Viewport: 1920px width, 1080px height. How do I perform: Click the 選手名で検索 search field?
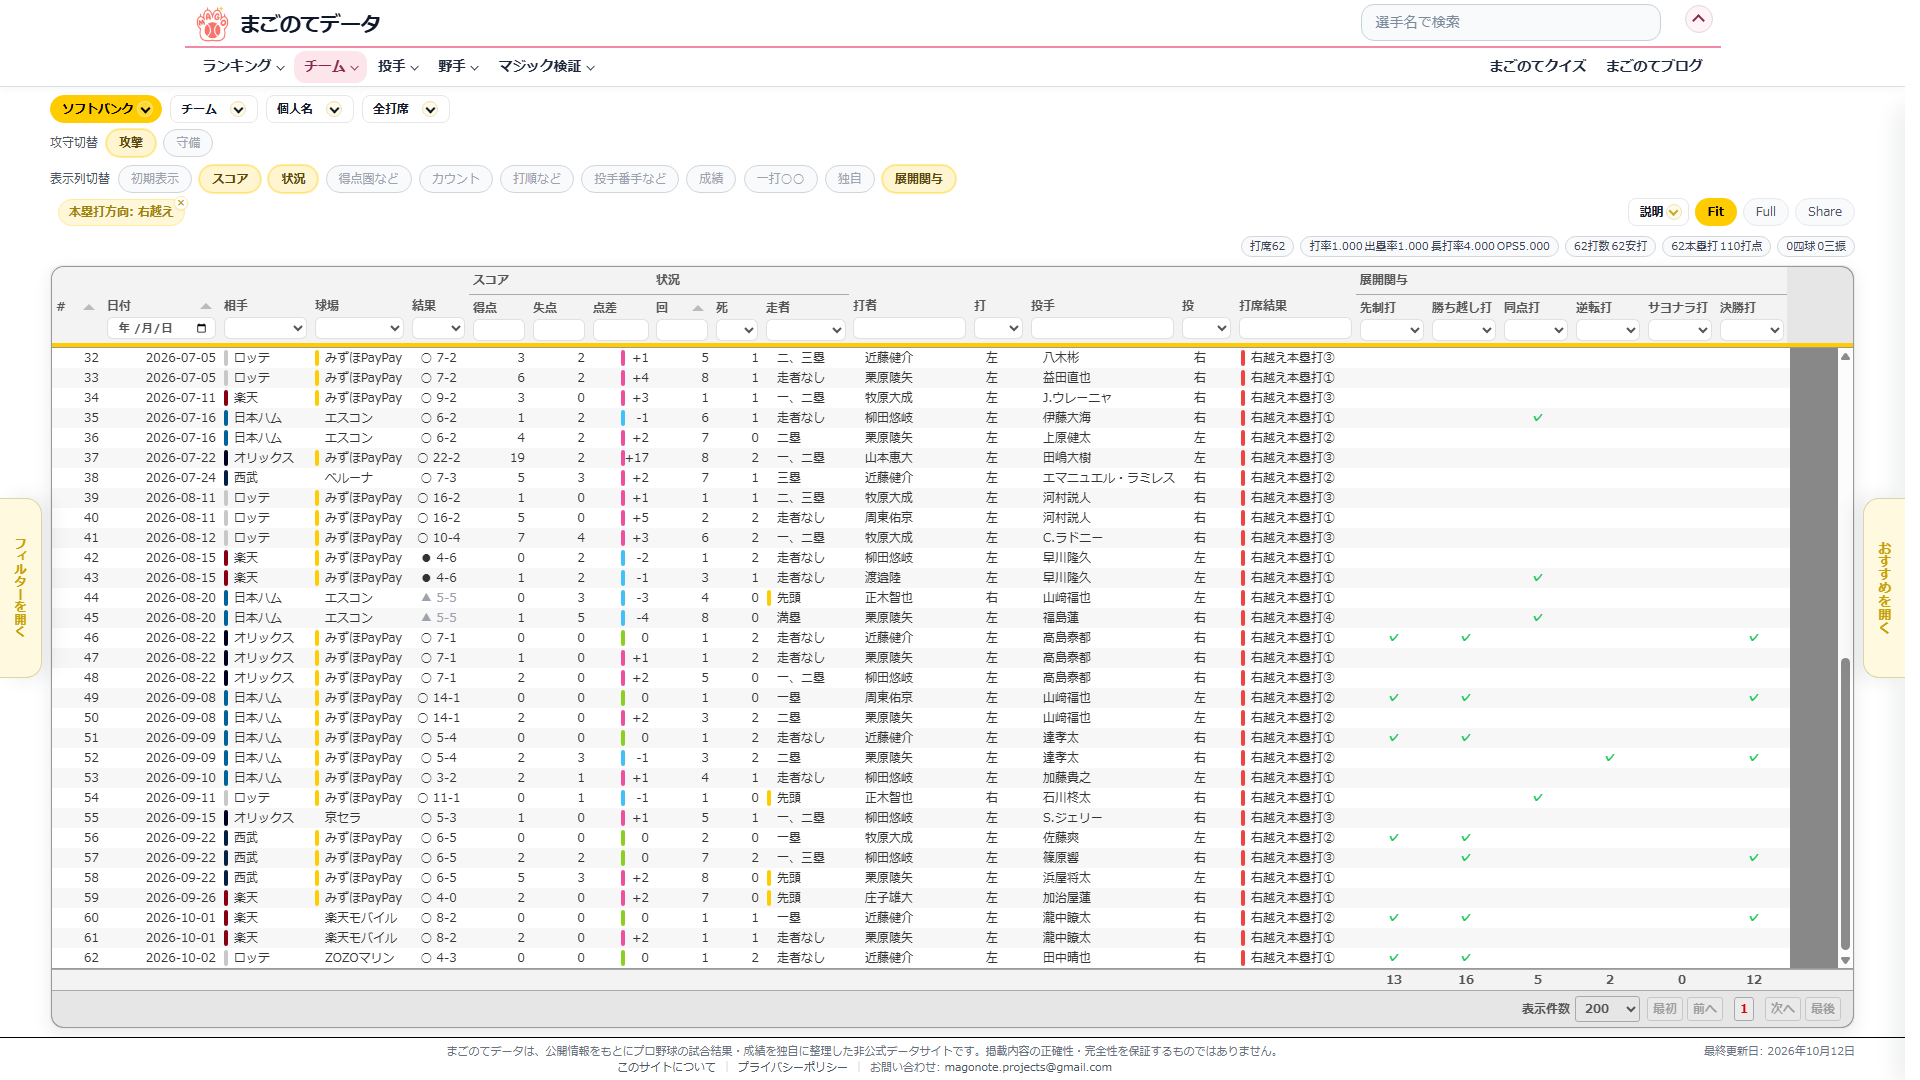pyautogui.click(x=1510, y=22)
